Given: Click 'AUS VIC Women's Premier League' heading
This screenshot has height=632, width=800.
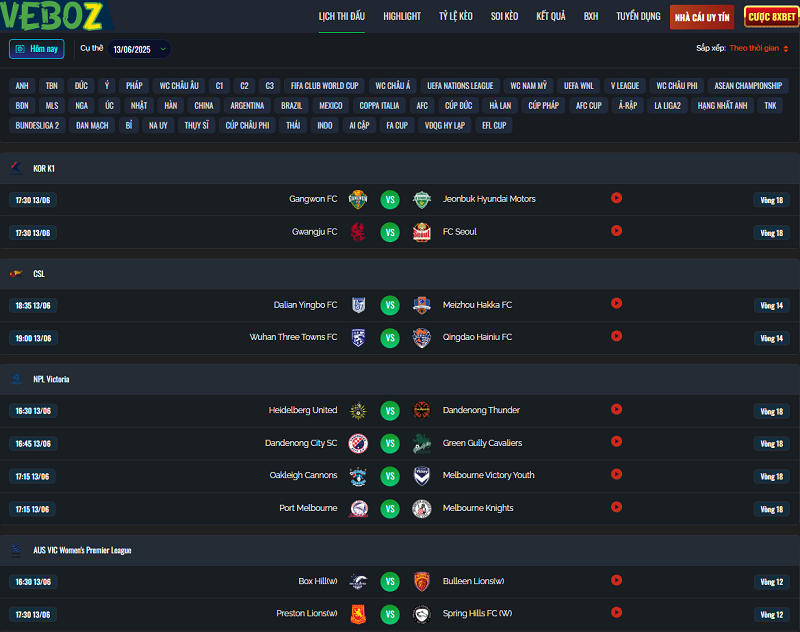Looking at the screenshot, I should 82,550.
